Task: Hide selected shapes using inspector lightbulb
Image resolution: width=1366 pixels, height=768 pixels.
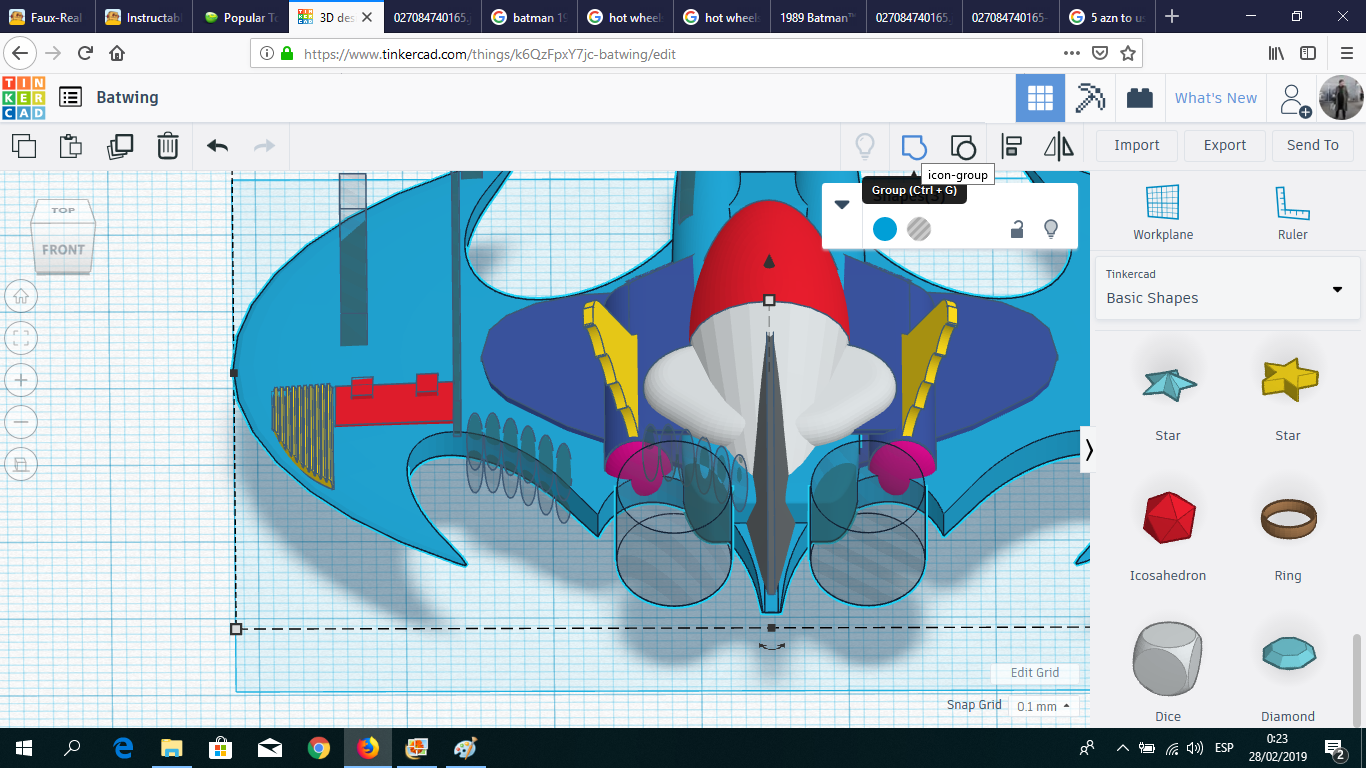Action: point(1051,229)
